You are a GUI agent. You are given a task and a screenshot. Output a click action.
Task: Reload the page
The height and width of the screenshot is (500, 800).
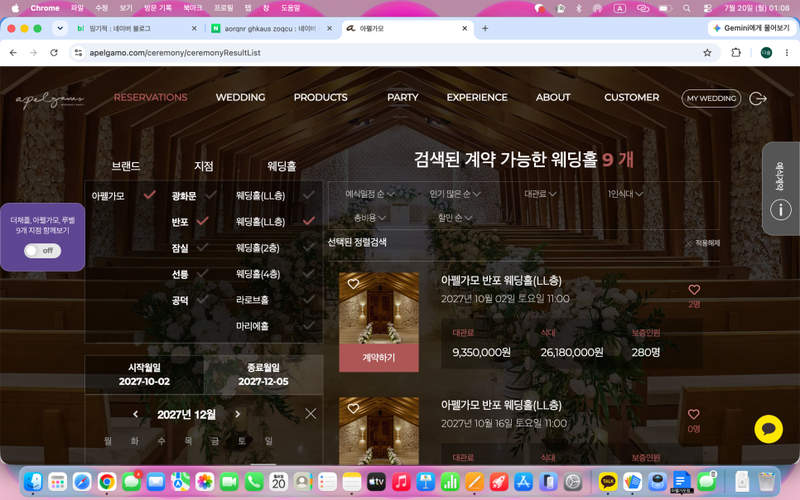(54, 53)
